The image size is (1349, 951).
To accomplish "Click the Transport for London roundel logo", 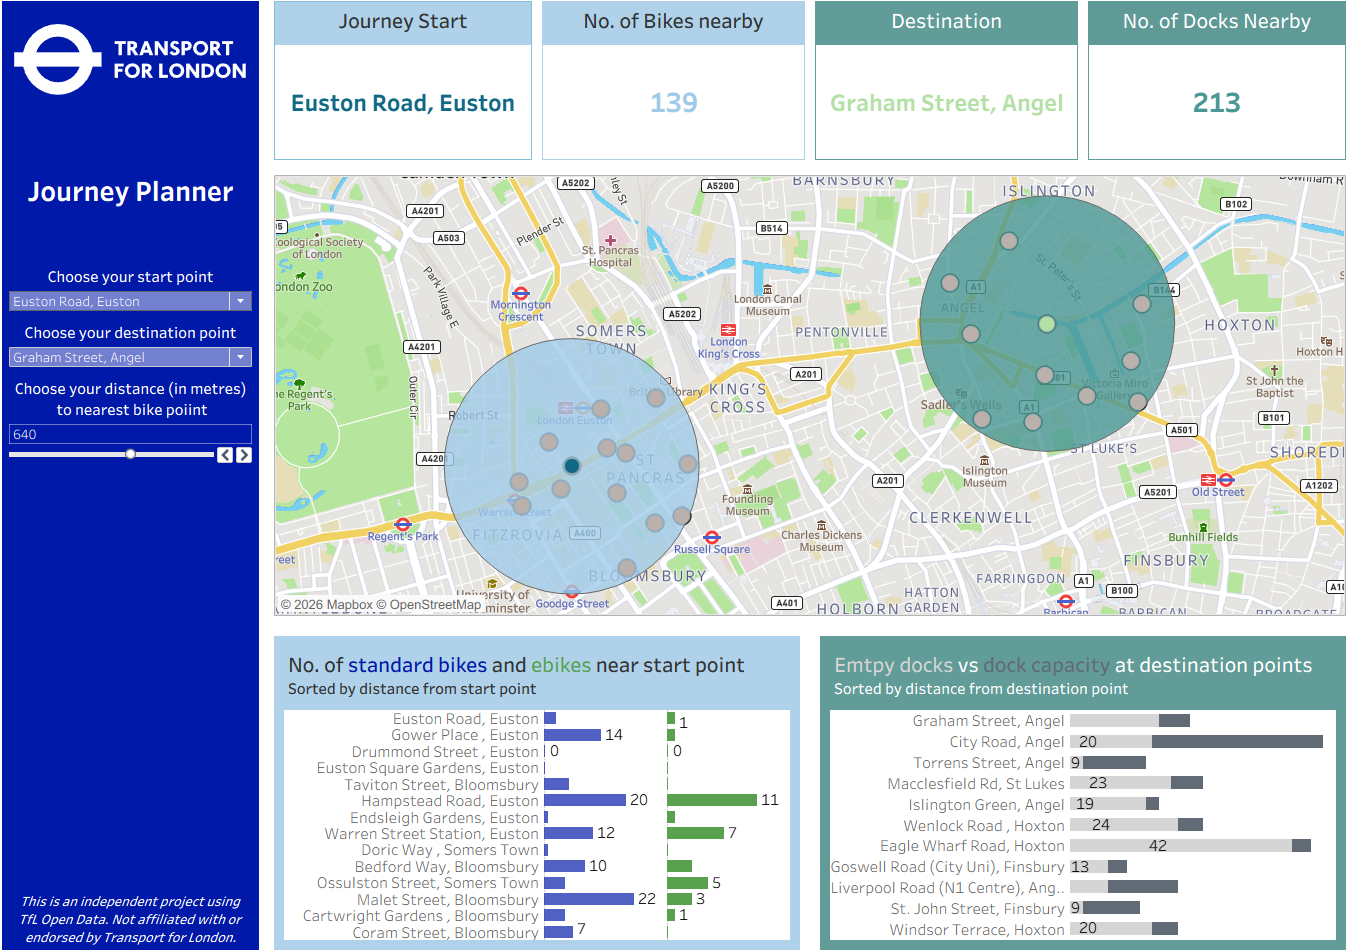I will click(x=58, y=60).
